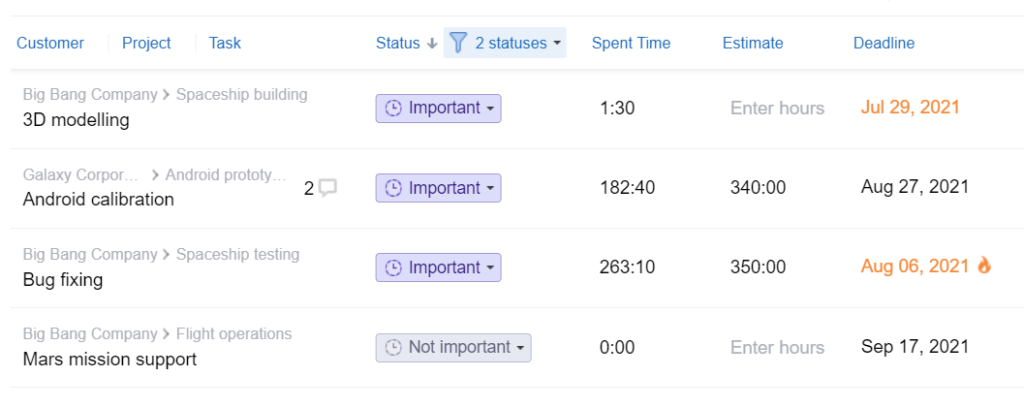Sort by Customer column header
Image resolution: width=1024 pixels, height=408 pixels.
[x=50, y=43]
